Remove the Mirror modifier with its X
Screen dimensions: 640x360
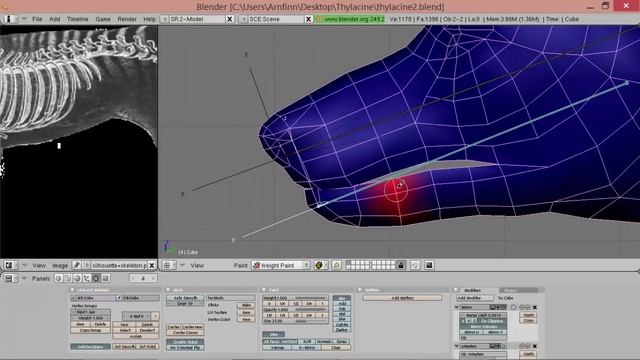point(535,307)
